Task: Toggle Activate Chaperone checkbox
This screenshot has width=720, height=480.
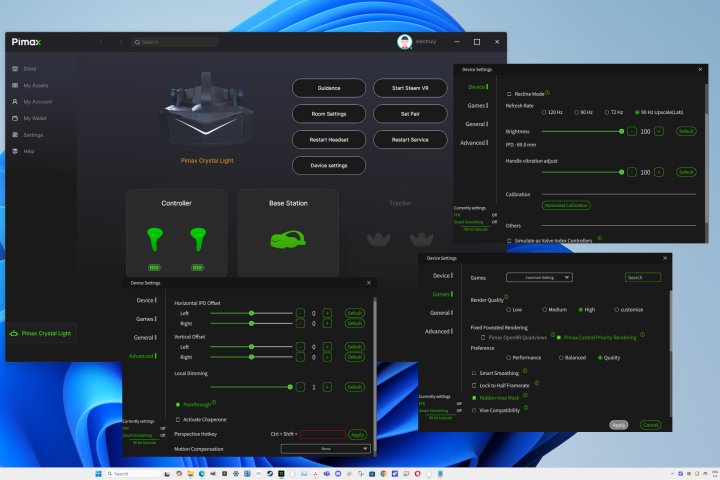Action: pyautogui.click(x=178, y=420)
